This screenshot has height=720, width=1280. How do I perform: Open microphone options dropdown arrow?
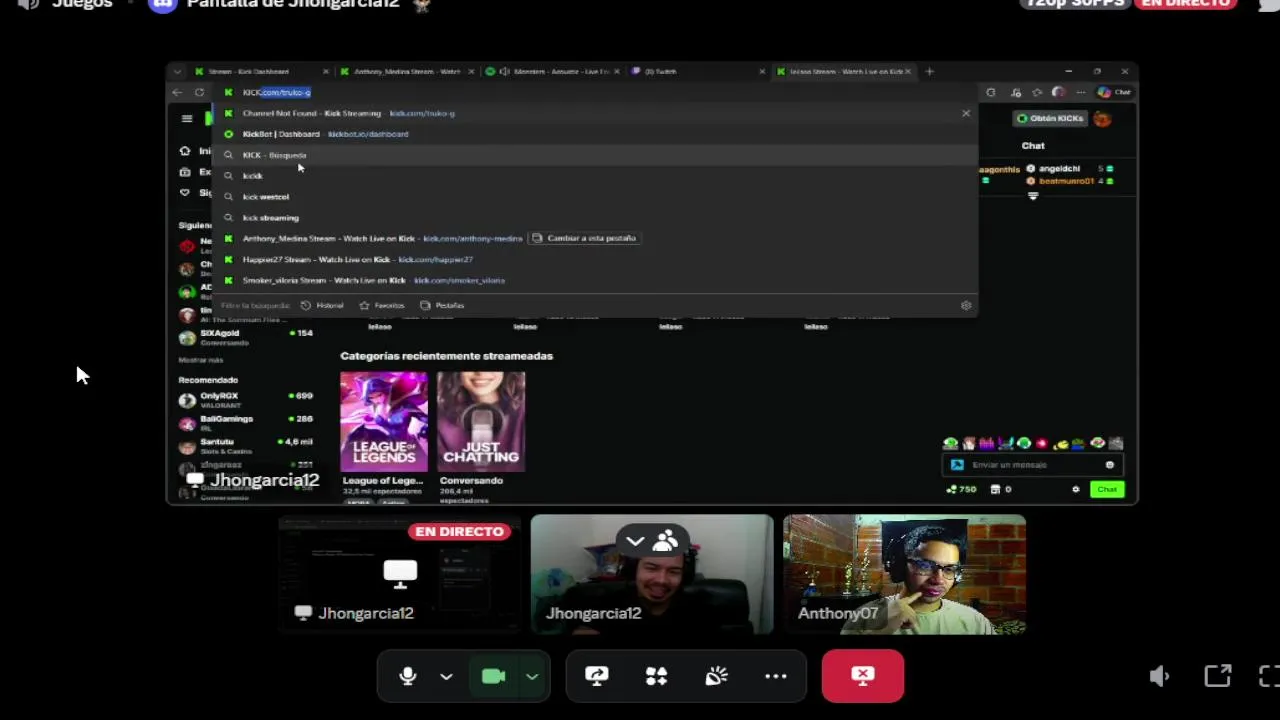446,676
